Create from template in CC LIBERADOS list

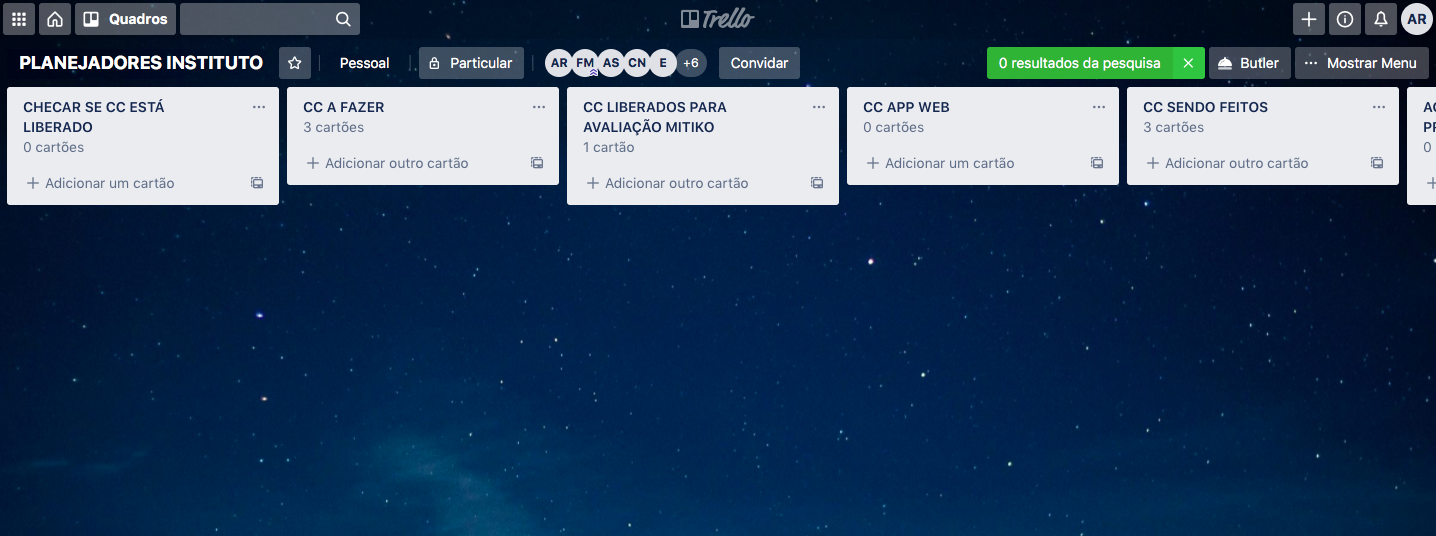817,183
